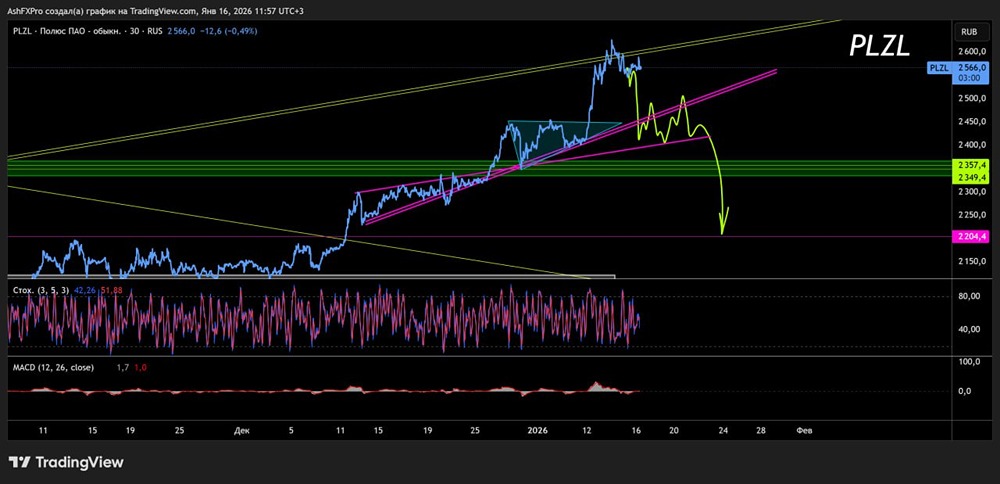The width and height of the screenshot is (1000, 484).
Task: Click the 2400,0 price axis label
Action: (973, 145)
